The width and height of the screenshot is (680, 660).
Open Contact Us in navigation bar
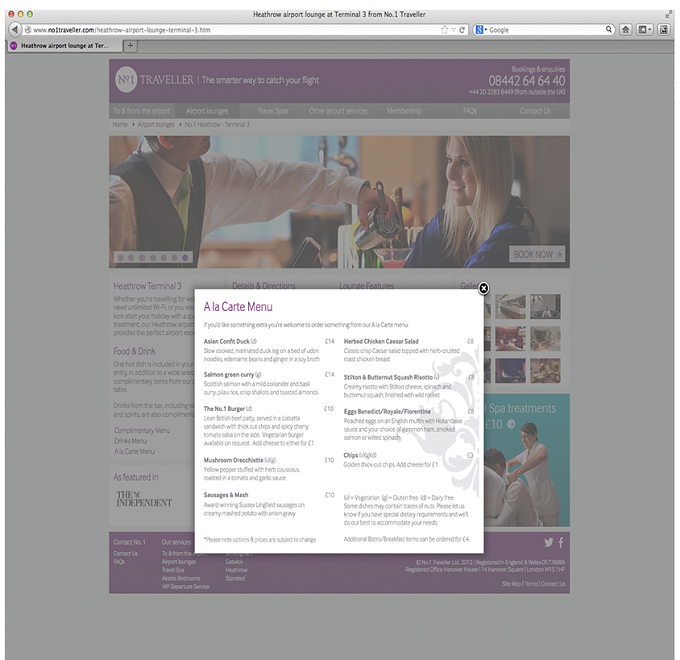[535, 111]
